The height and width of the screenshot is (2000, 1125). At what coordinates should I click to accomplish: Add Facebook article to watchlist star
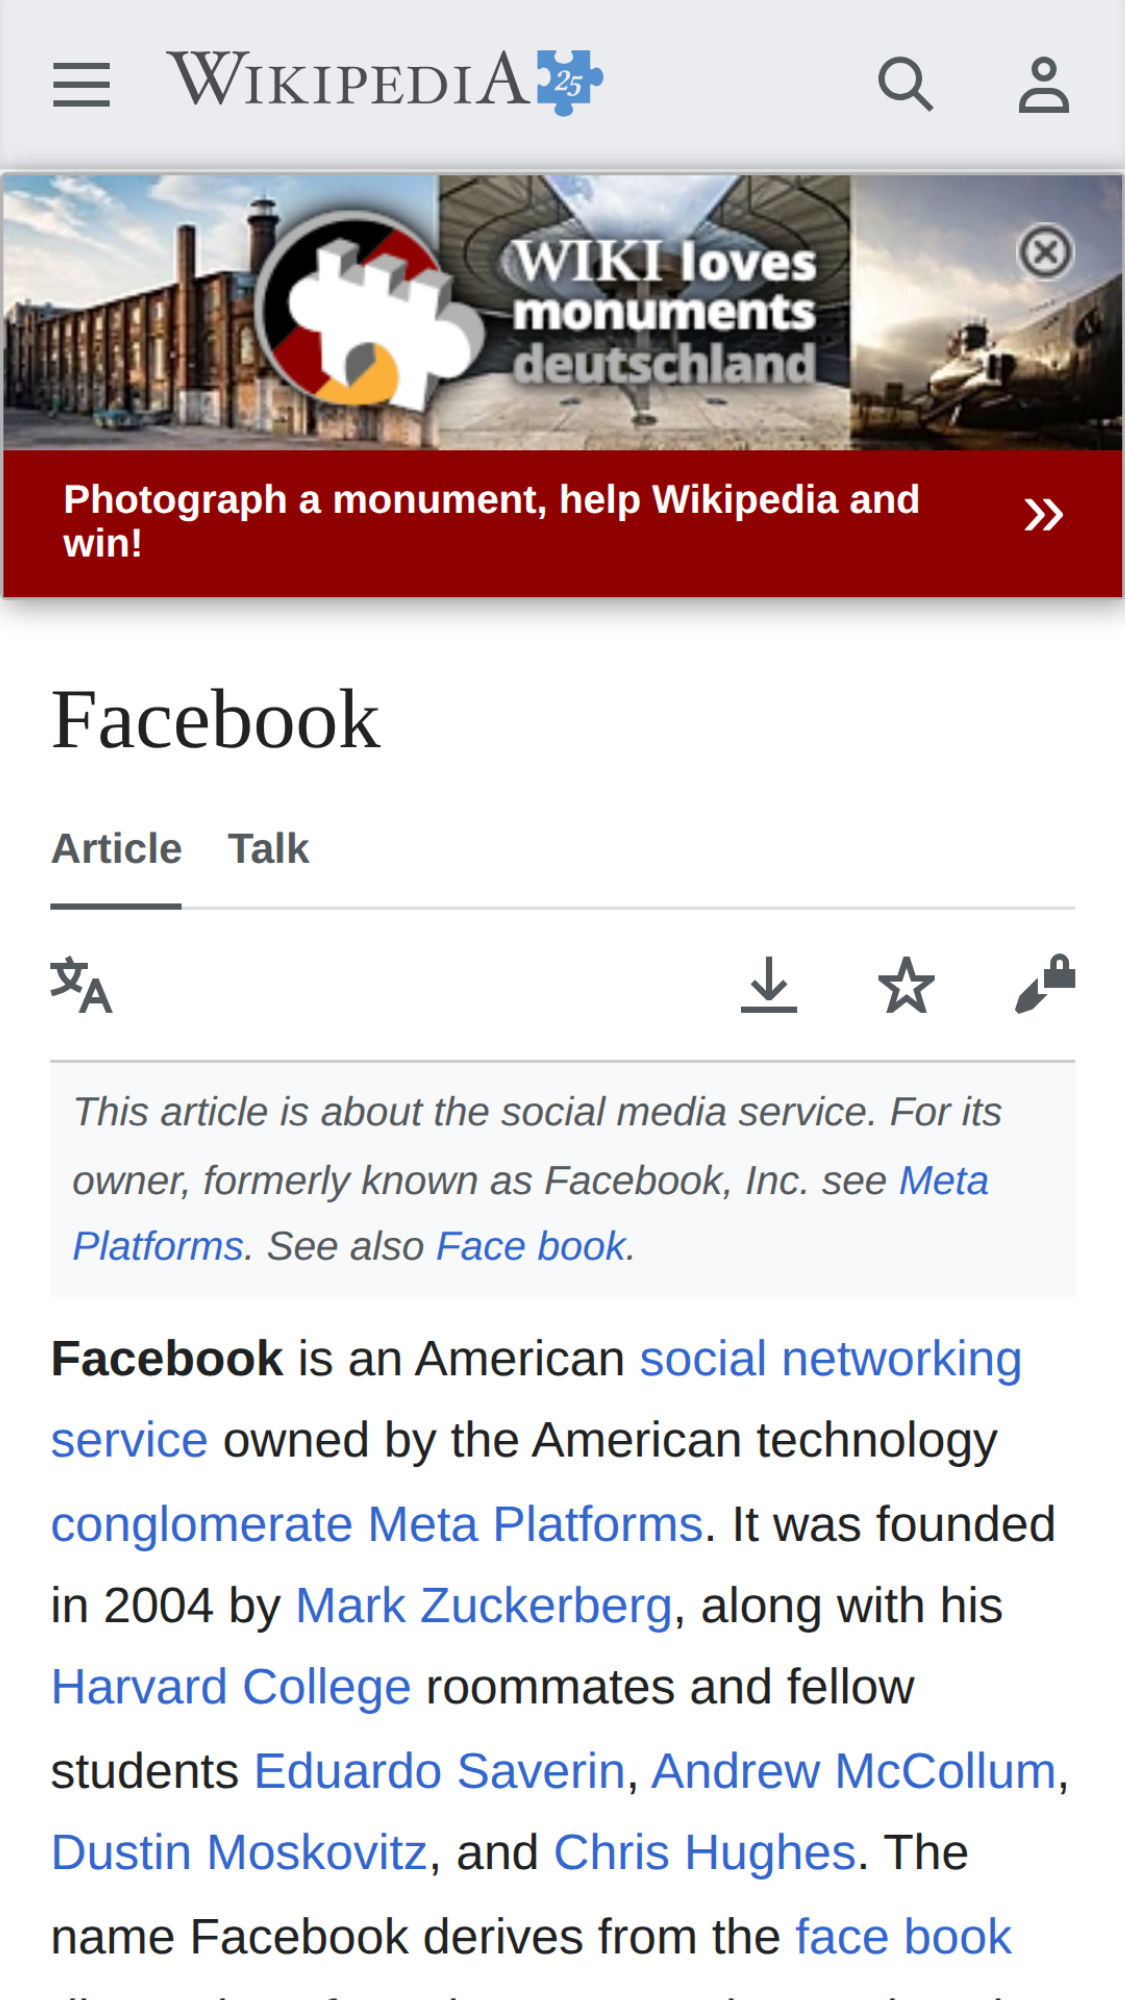pyautogui.click(x=906, y=985)
